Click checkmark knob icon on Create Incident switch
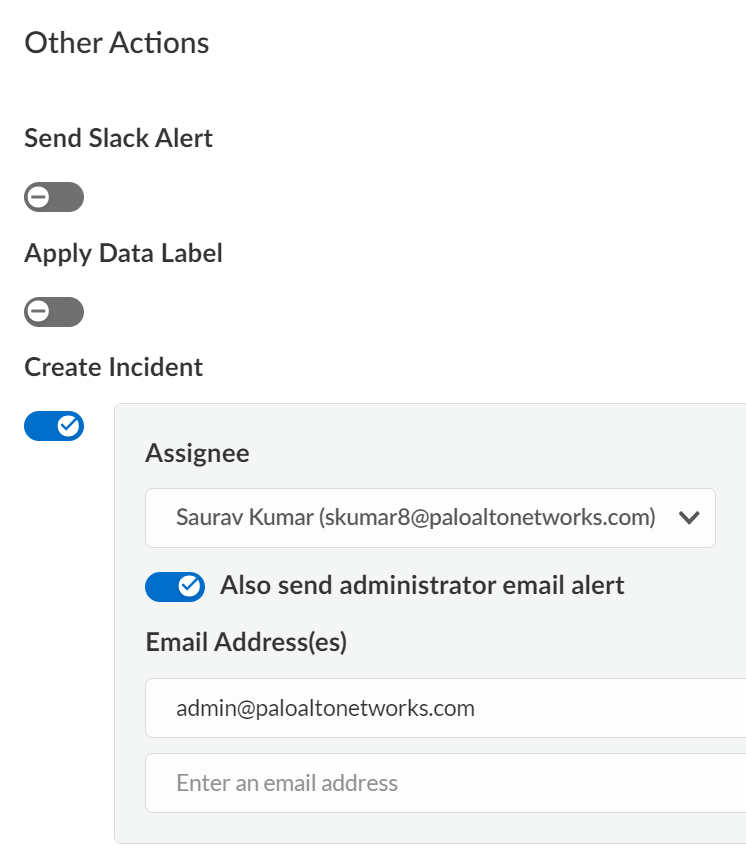The image size is (746, 866). 69,427
